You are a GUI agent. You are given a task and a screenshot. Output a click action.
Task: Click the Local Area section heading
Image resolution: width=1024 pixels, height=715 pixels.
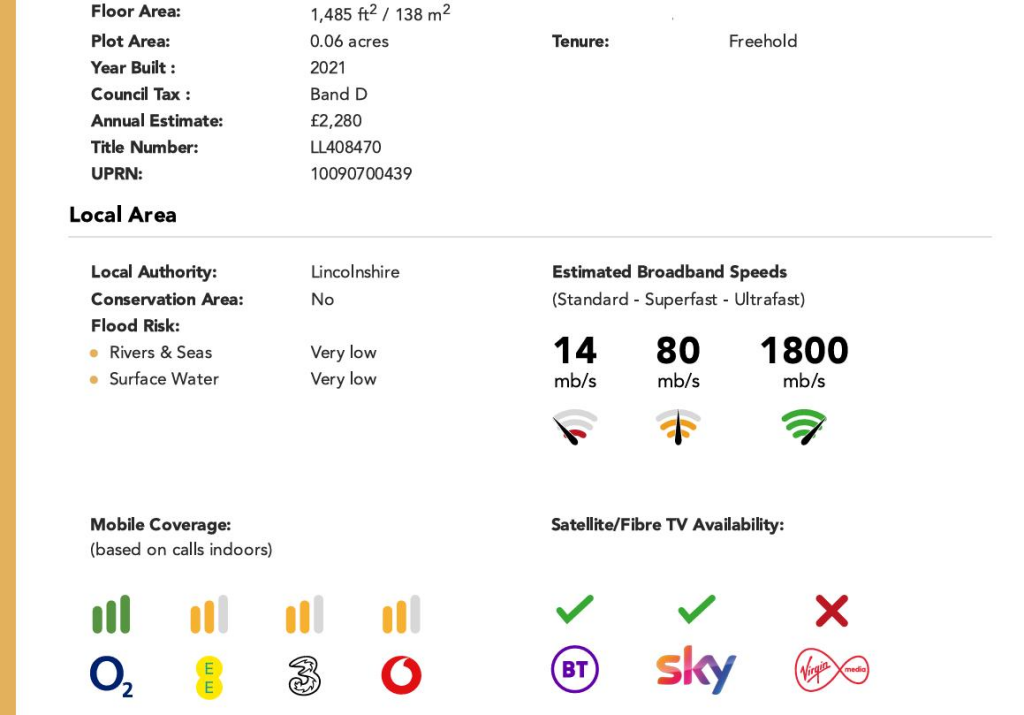click(x=122, y=215)
